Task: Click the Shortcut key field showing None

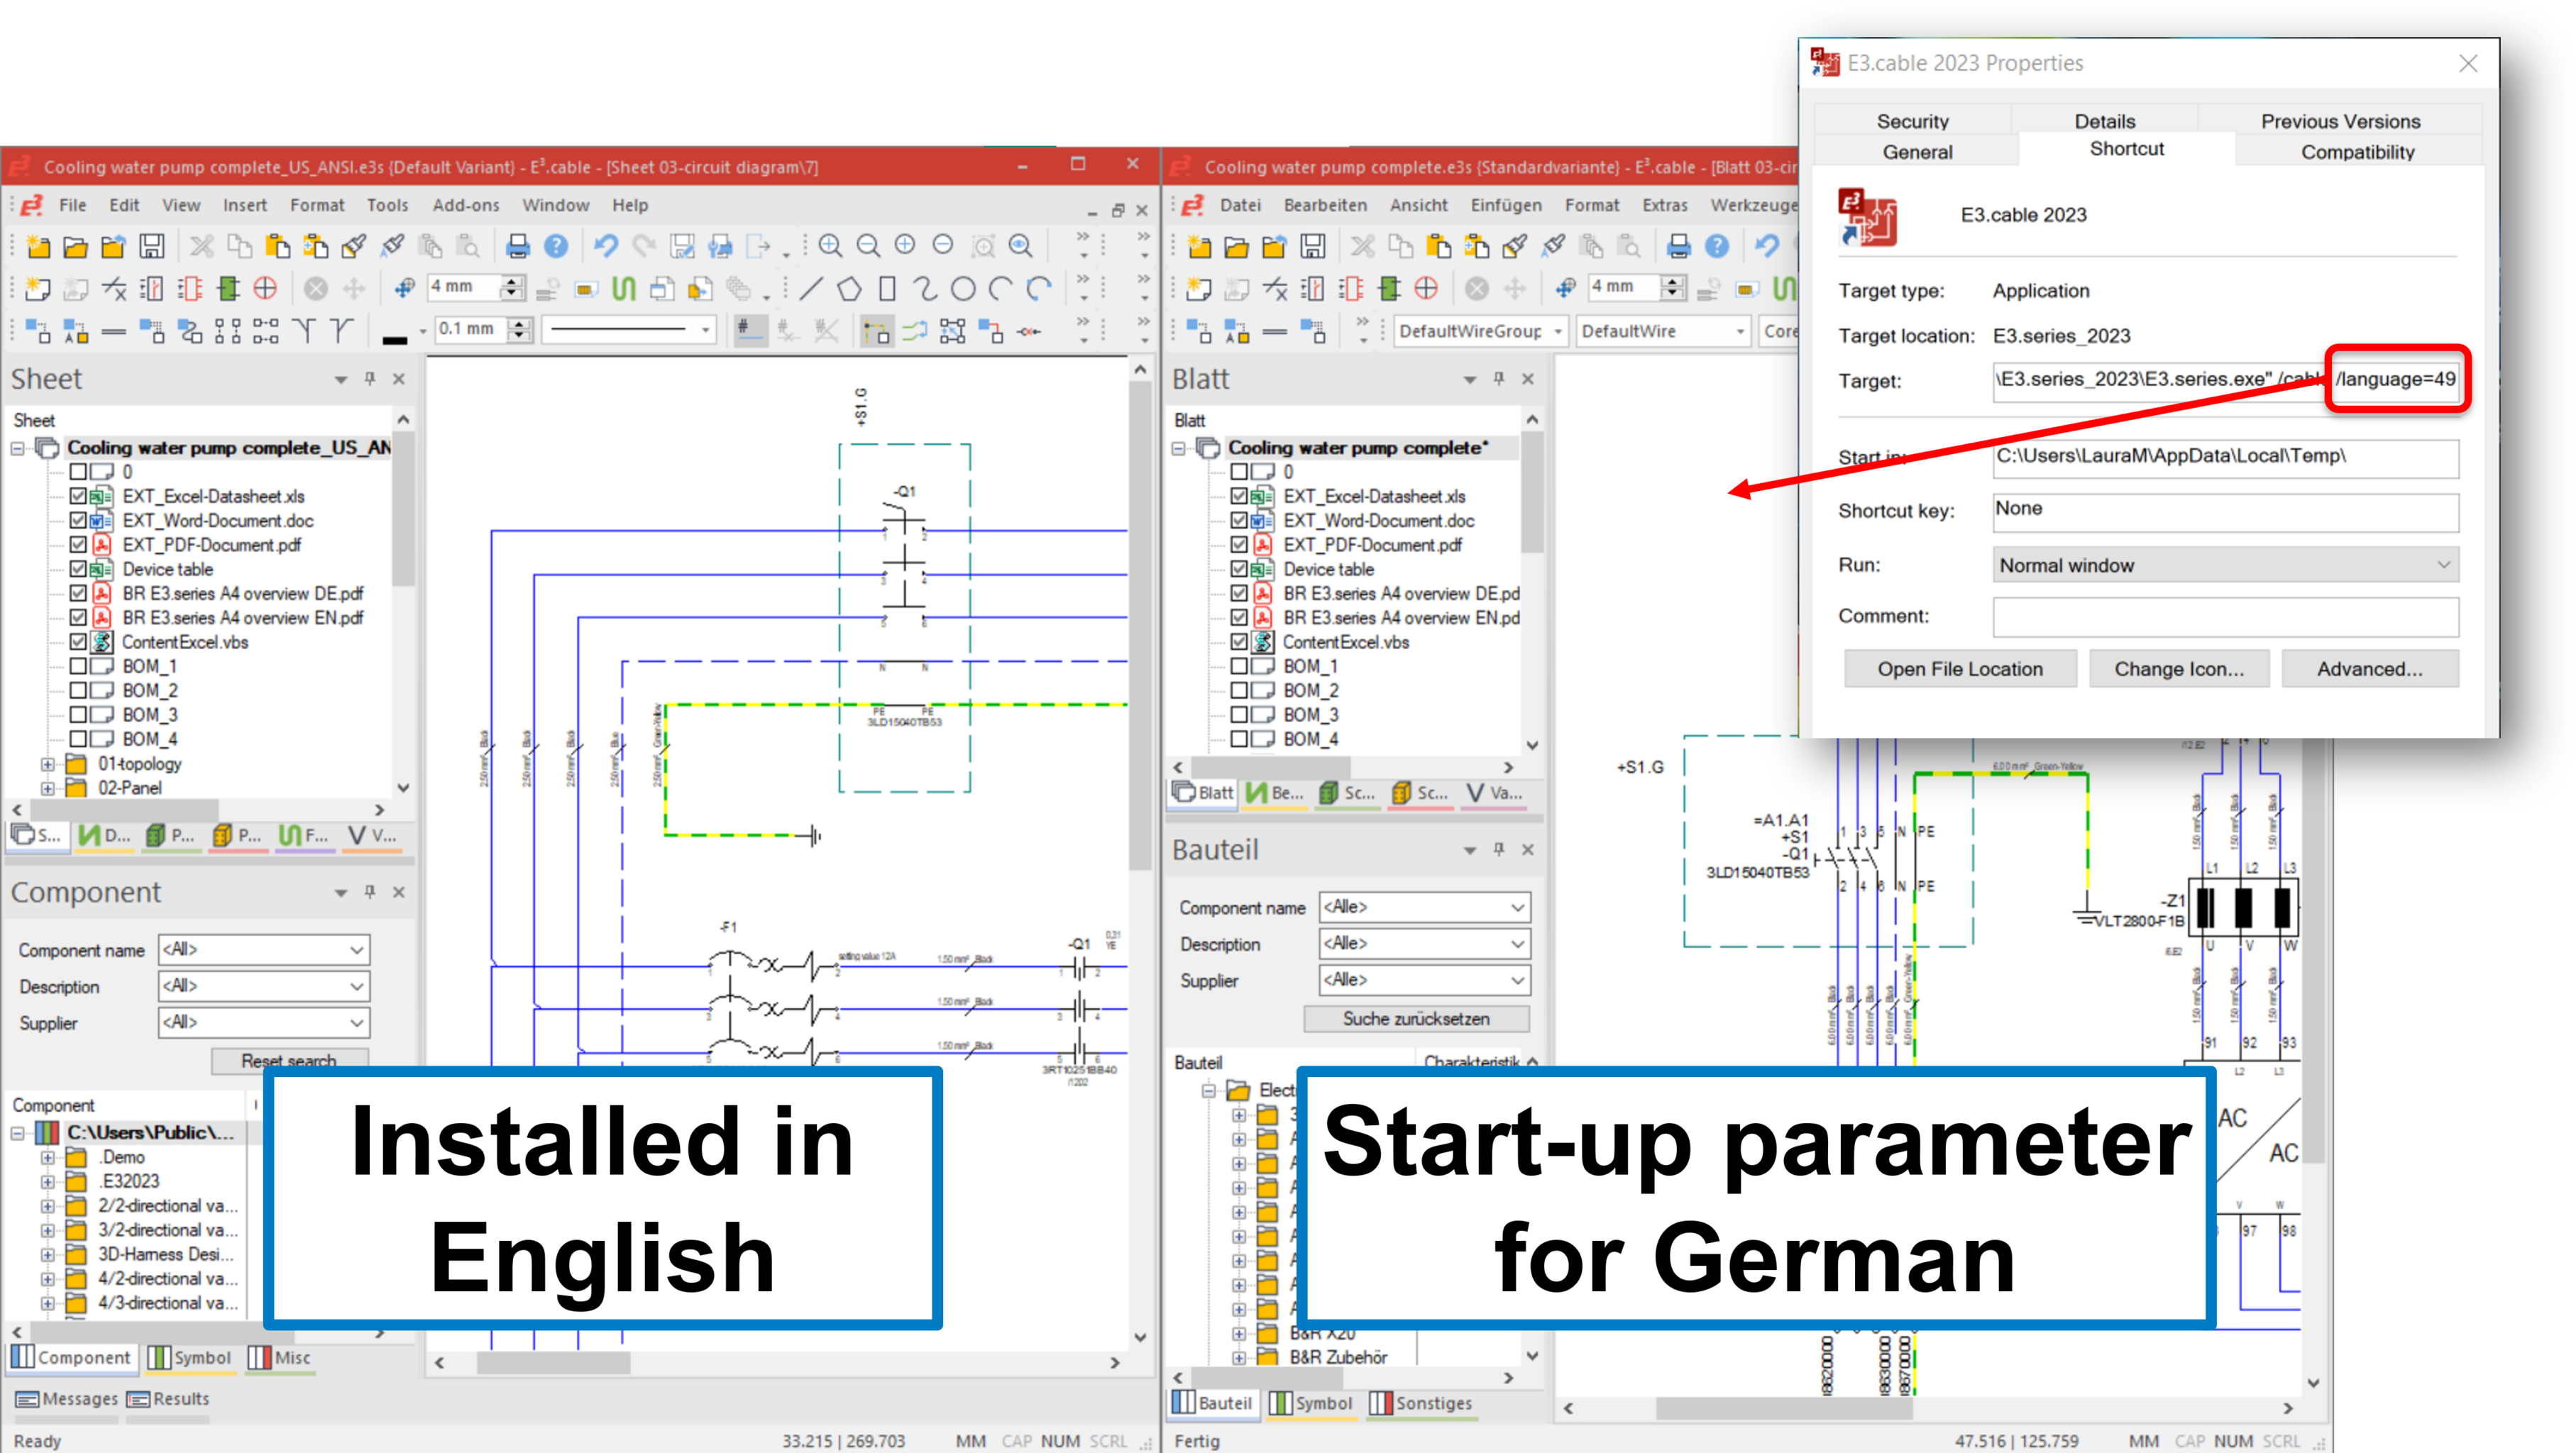Action: pyautogui.click(x=2225, y=511)
